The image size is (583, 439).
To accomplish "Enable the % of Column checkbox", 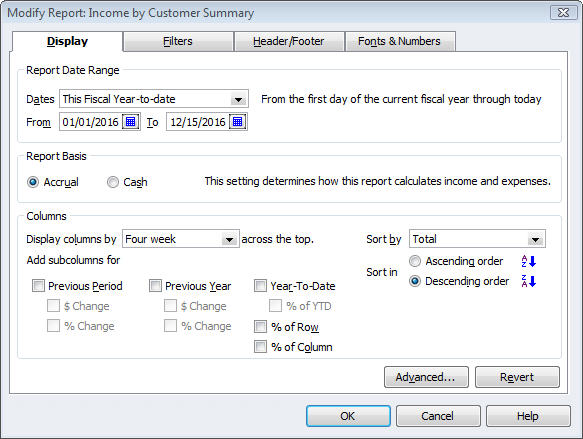I will click(x=260, y=347).
